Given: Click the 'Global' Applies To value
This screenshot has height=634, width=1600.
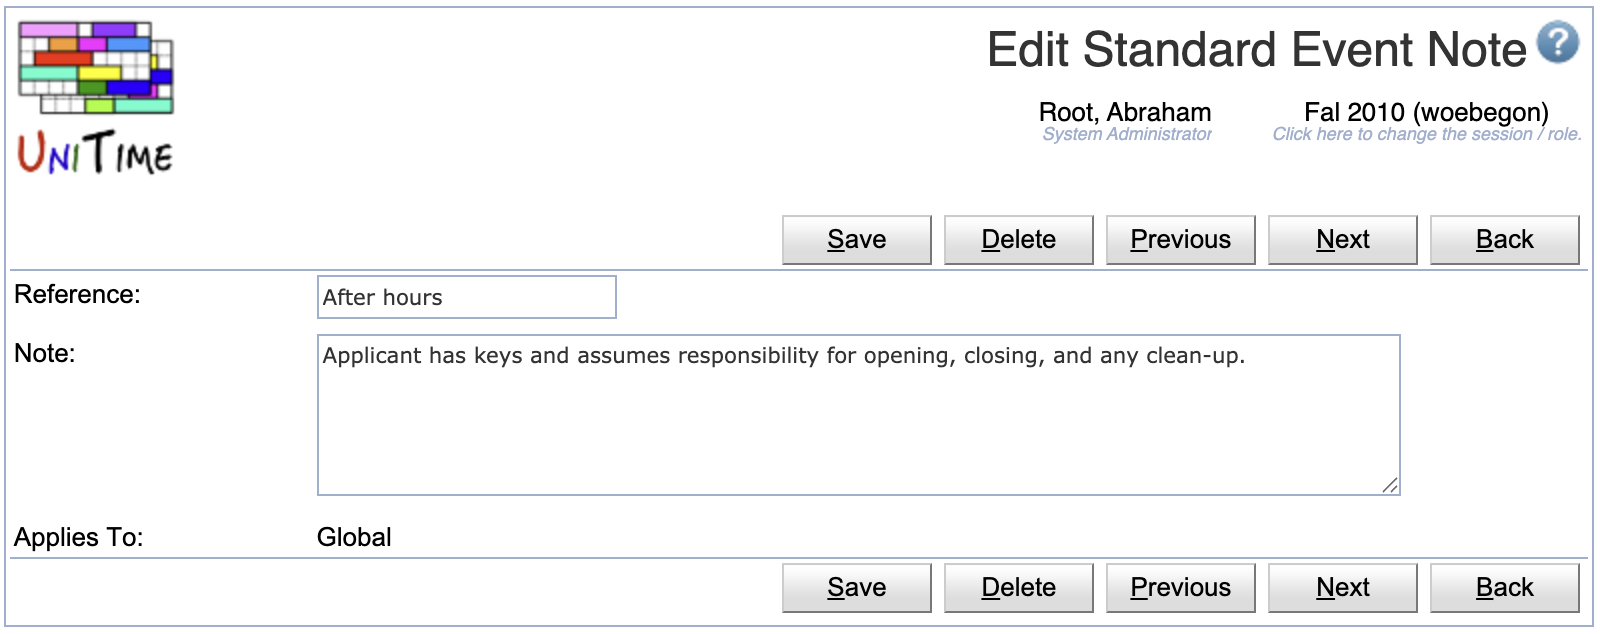Looking at the screenshot, I should [354, 537].
